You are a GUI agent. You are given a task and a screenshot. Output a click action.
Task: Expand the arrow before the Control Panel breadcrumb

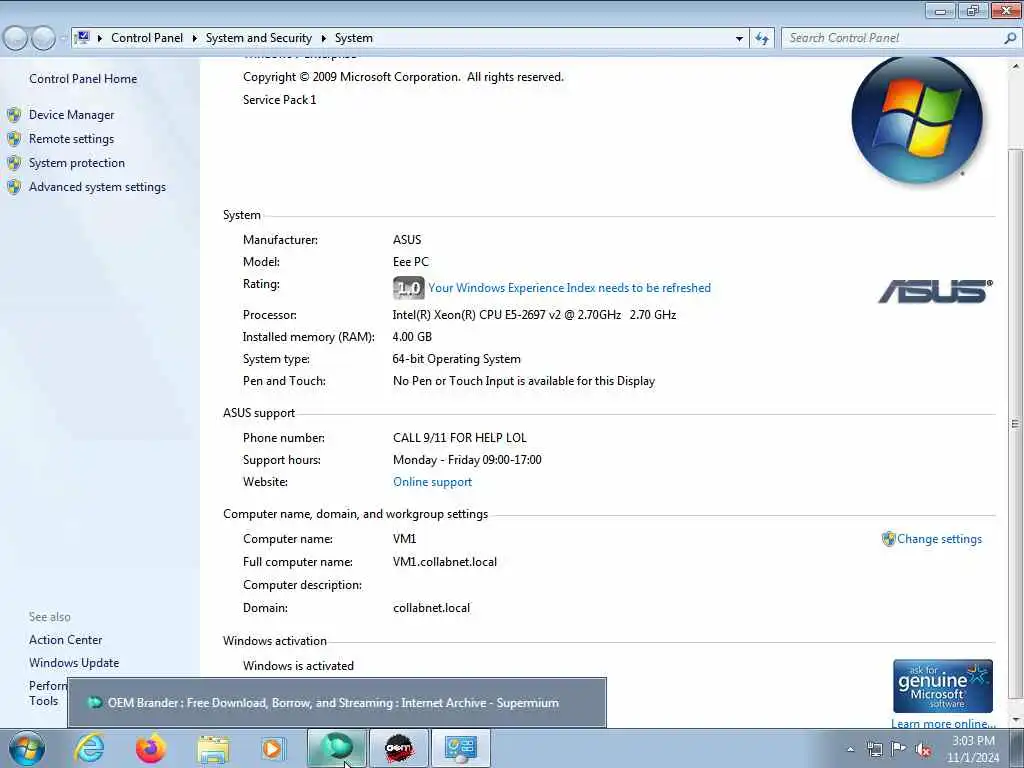[100, 39]
